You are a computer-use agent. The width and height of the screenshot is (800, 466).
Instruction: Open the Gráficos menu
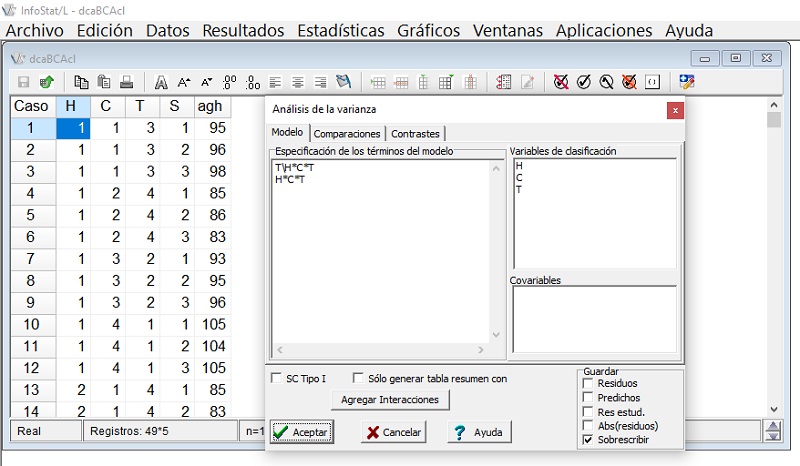coord(428,30)
